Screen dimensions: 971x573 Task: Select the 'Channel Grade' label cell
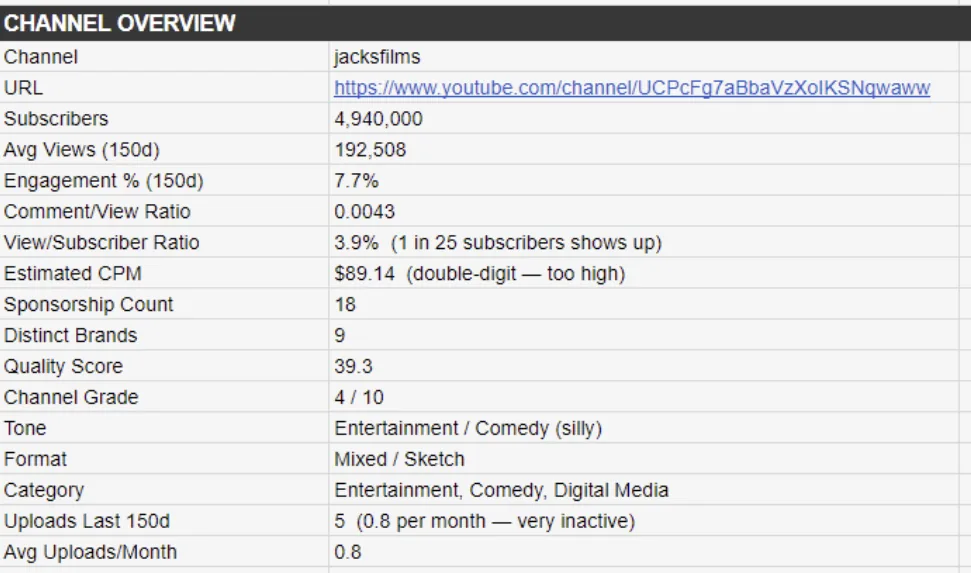coord(164,397)
